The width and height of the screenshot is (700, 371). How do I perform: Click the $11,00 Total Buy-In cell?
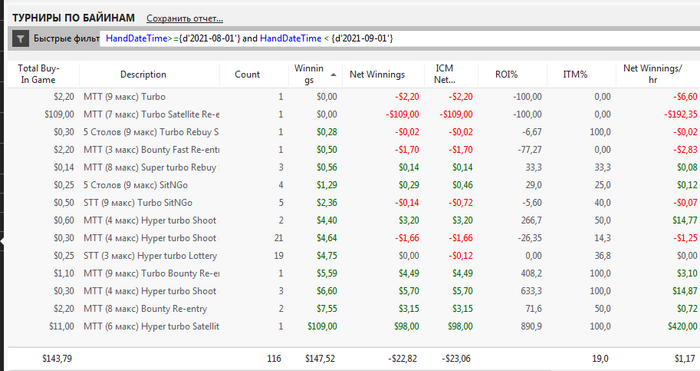click(x=62, y=326)
